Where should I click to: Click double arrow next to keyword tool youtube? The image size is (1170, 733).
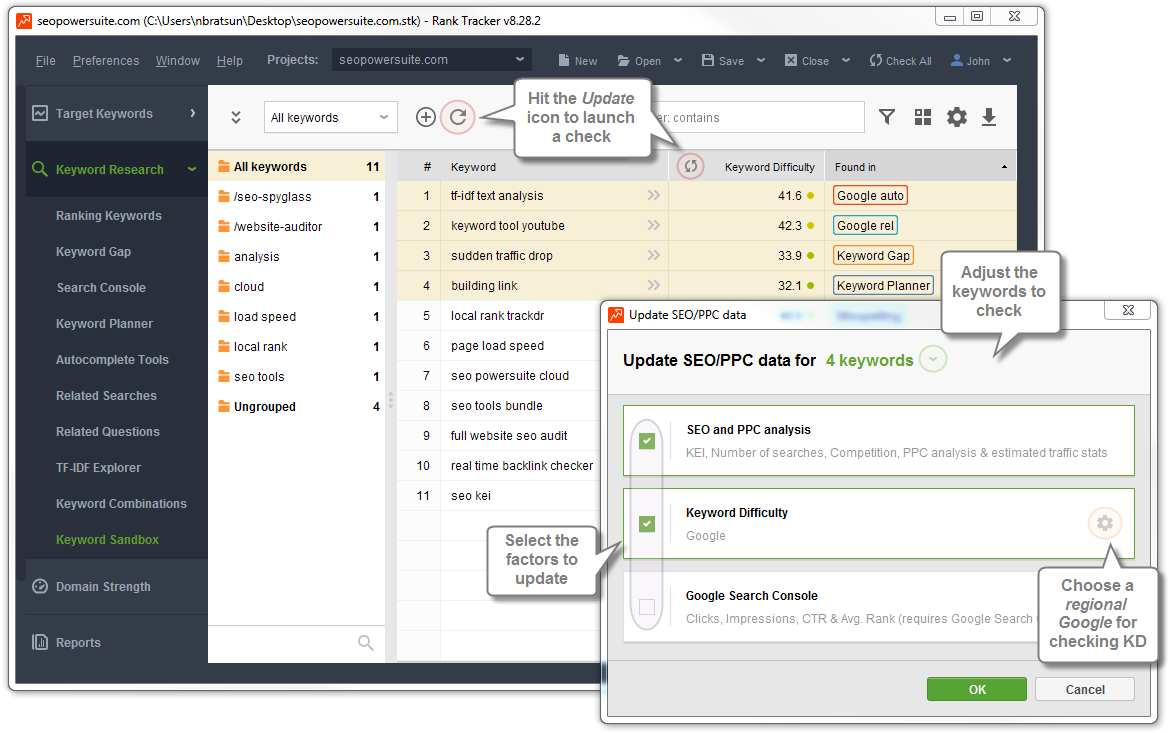654,225
